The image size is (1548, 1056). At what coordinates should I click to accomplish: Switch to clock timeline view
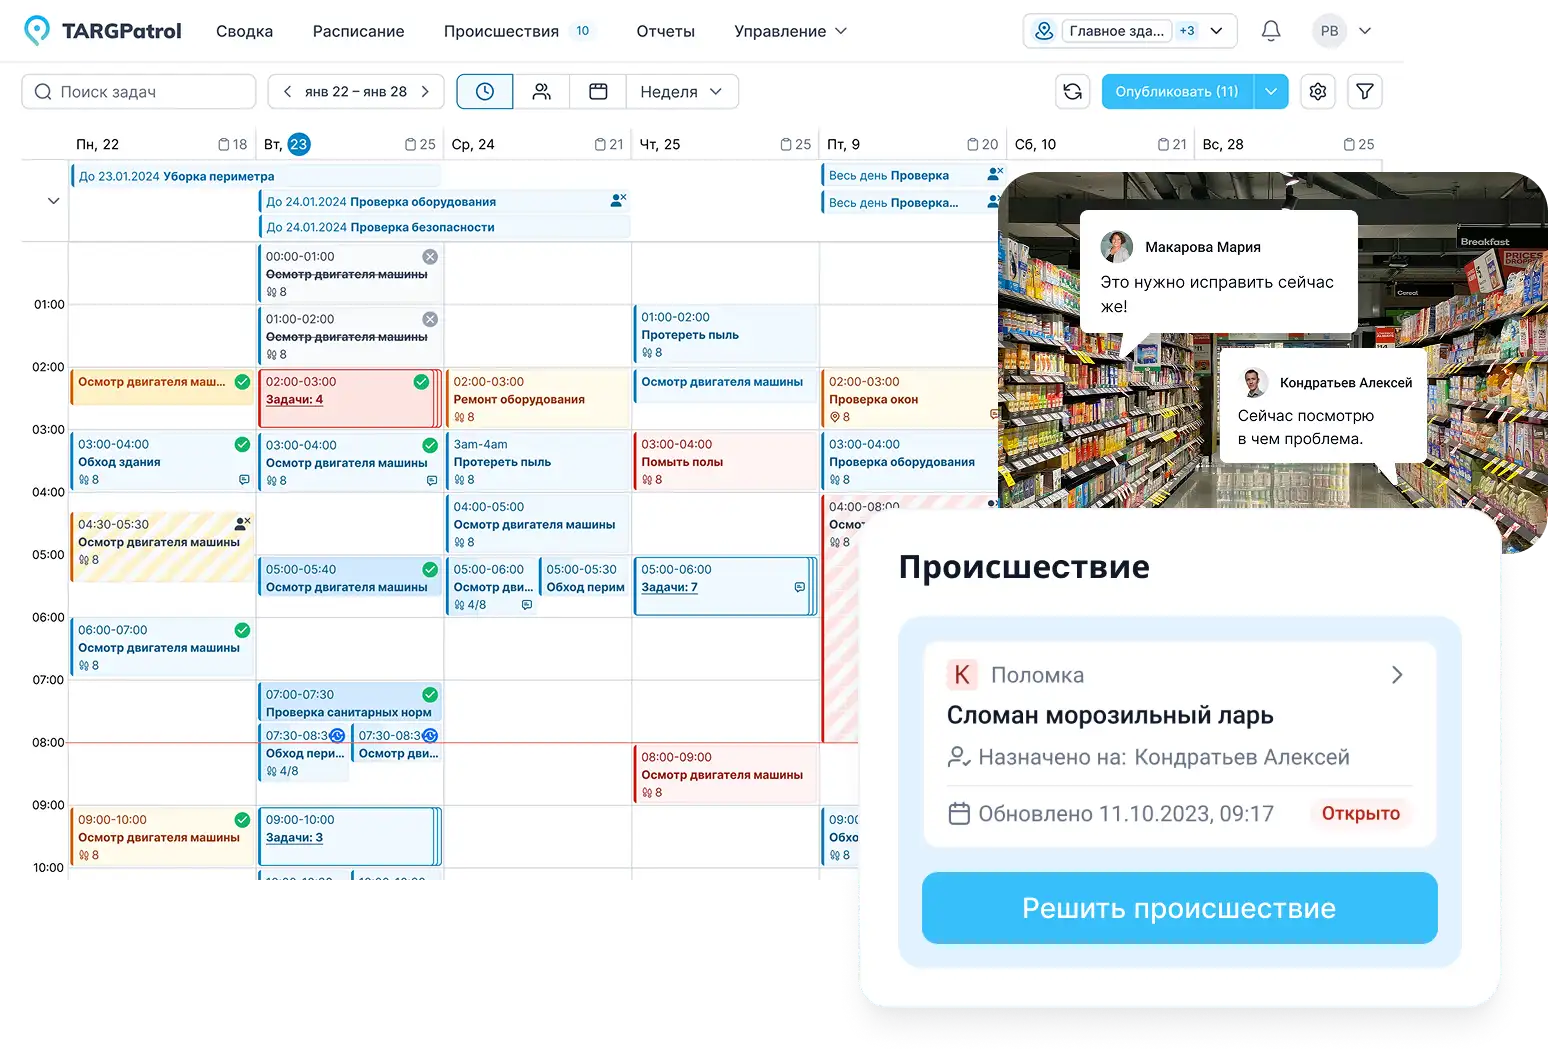pyautogui.click(x=485, y=91)
